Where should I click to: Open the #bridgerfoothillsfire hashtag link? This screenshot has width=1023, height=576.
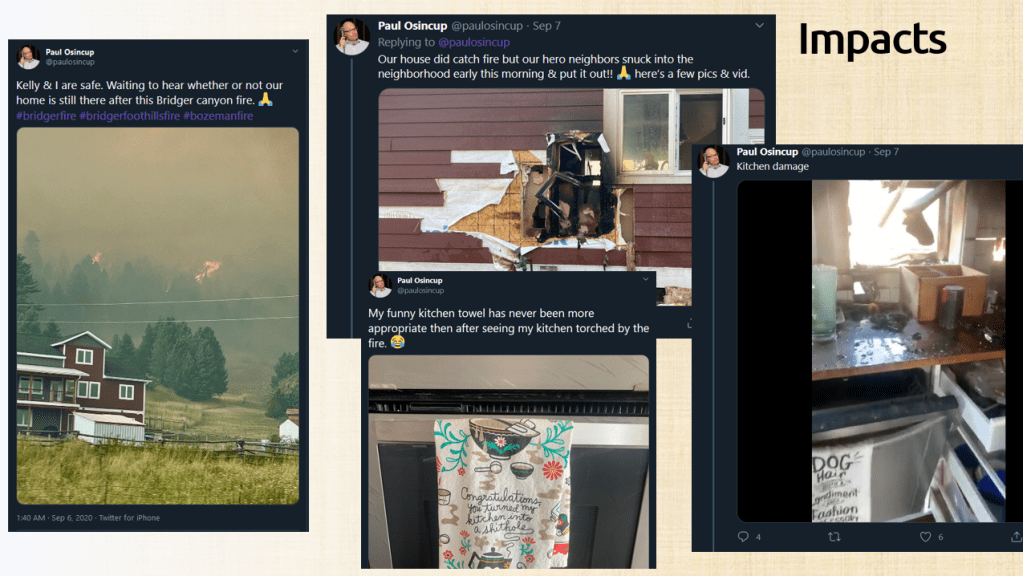pyautogui.click(x=129, y=115)
